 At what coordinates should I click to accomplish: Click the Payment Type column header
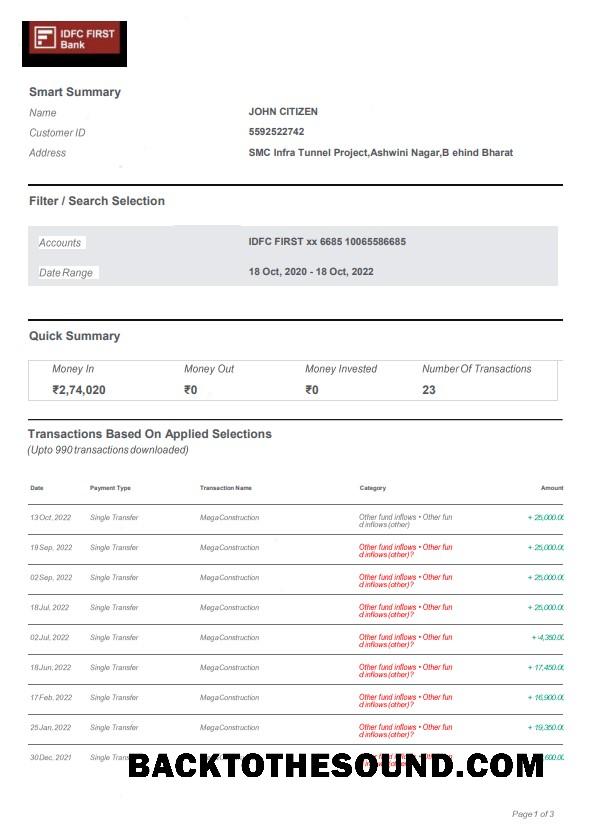pyautogui.click(x=110, y=488)
